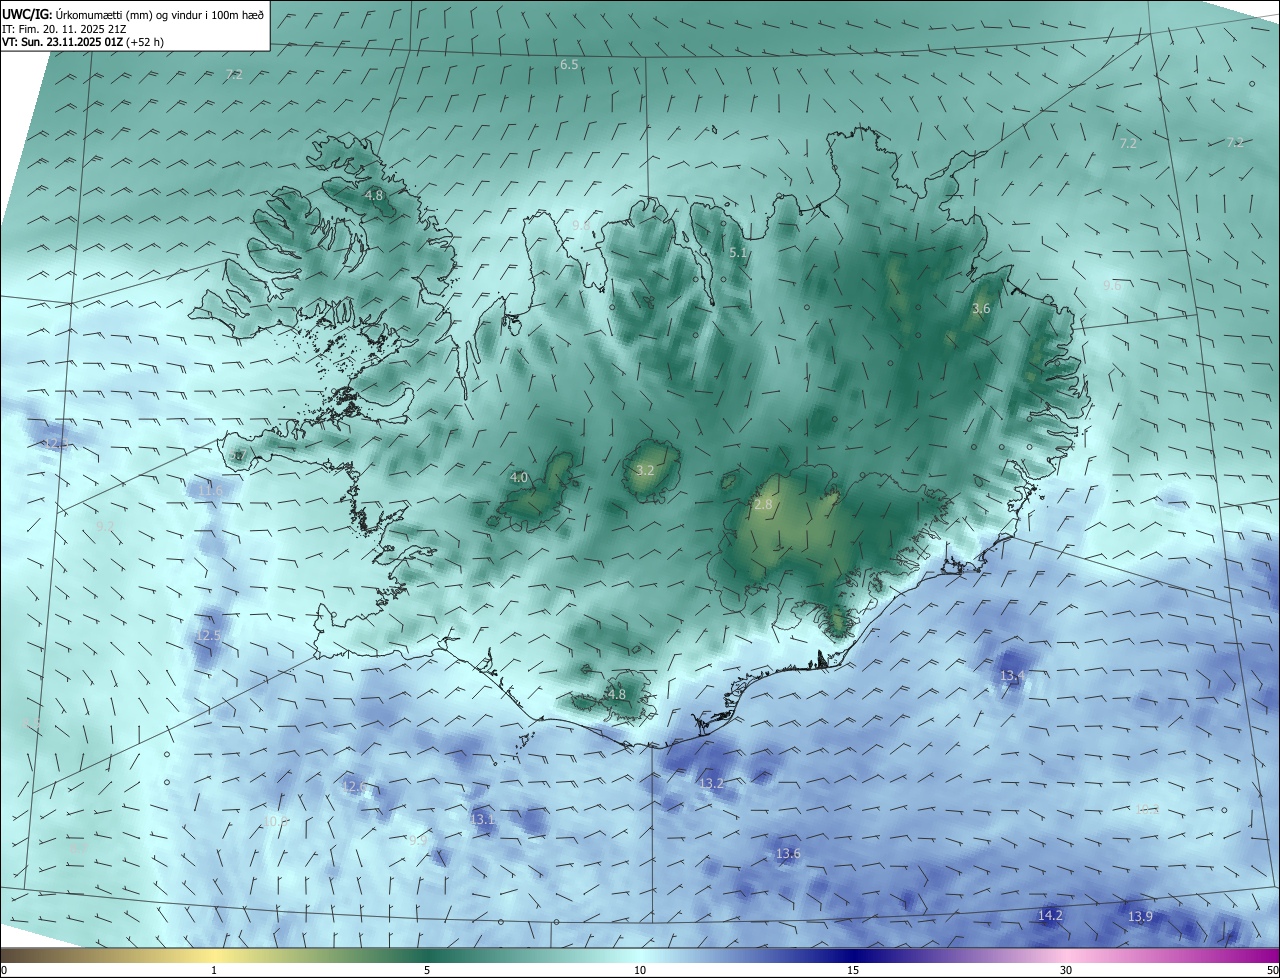The image size is (1280, 978).
Task: Click the '12.5' value label over the sea
Action: (208, 635)
